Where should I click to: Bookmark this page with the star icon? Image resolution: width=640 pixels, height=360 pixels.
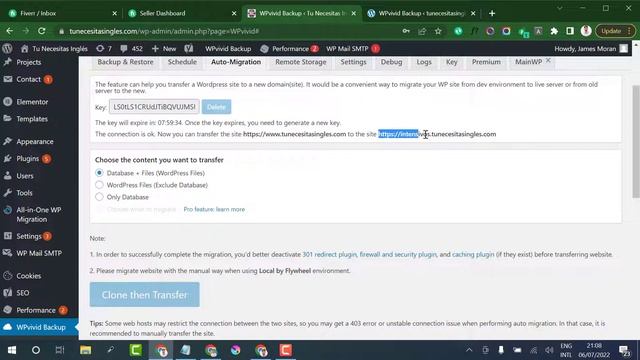(x=438, y=31)
